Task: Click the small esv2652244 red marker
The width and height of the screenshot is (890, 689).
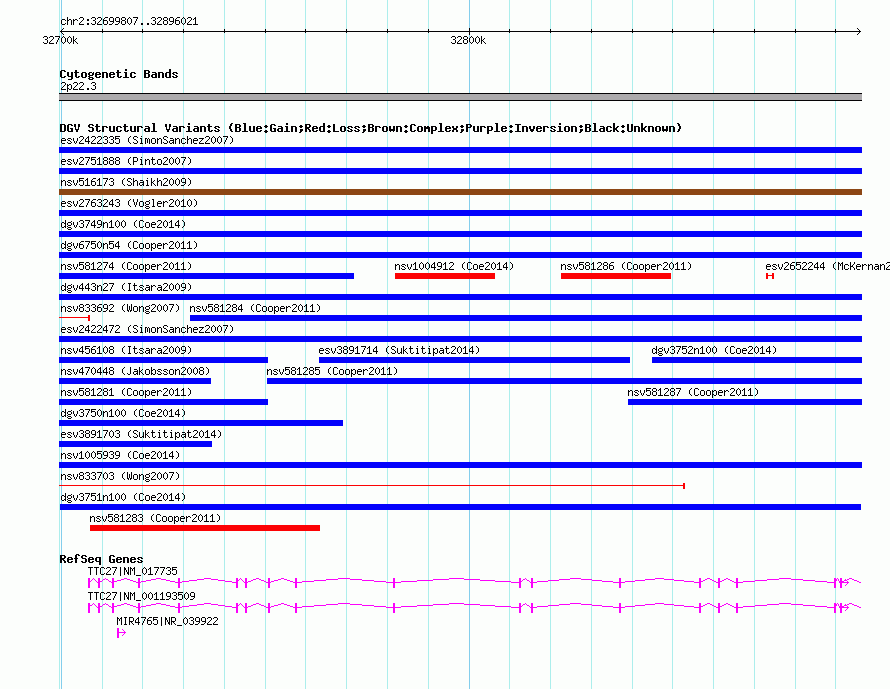Action: (x=770, y=276)
